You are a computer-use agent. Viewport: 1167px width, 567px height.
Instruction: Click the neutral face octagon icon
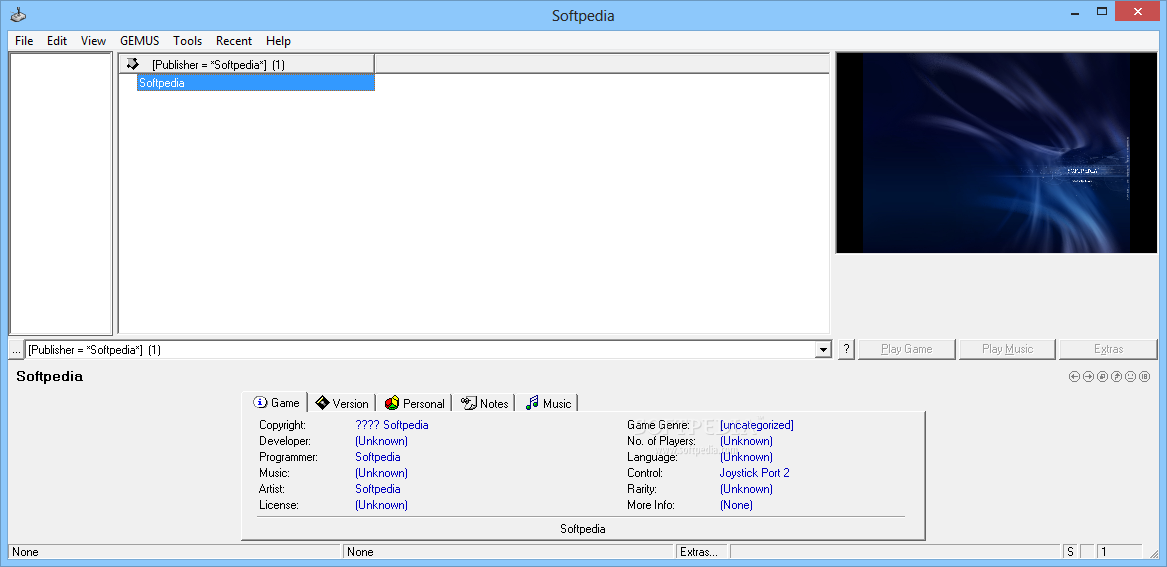1131,377
